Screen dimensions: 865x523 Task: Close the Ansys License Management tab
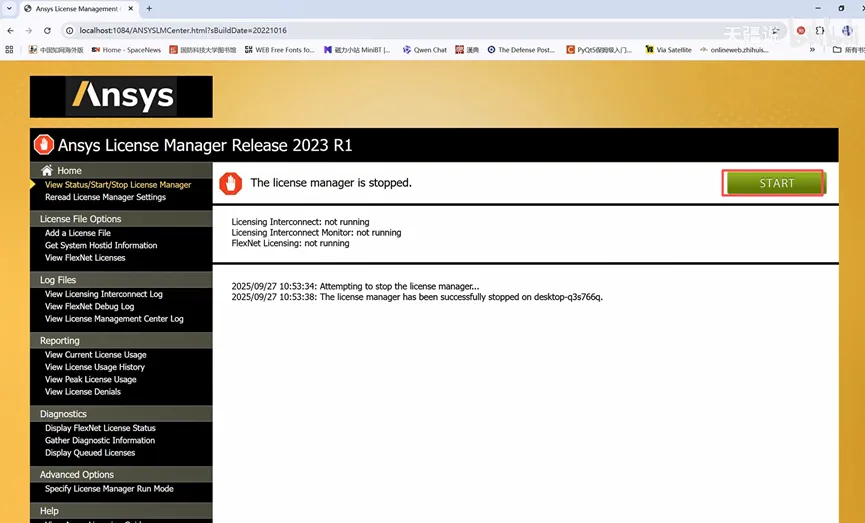tap(131, 9)
